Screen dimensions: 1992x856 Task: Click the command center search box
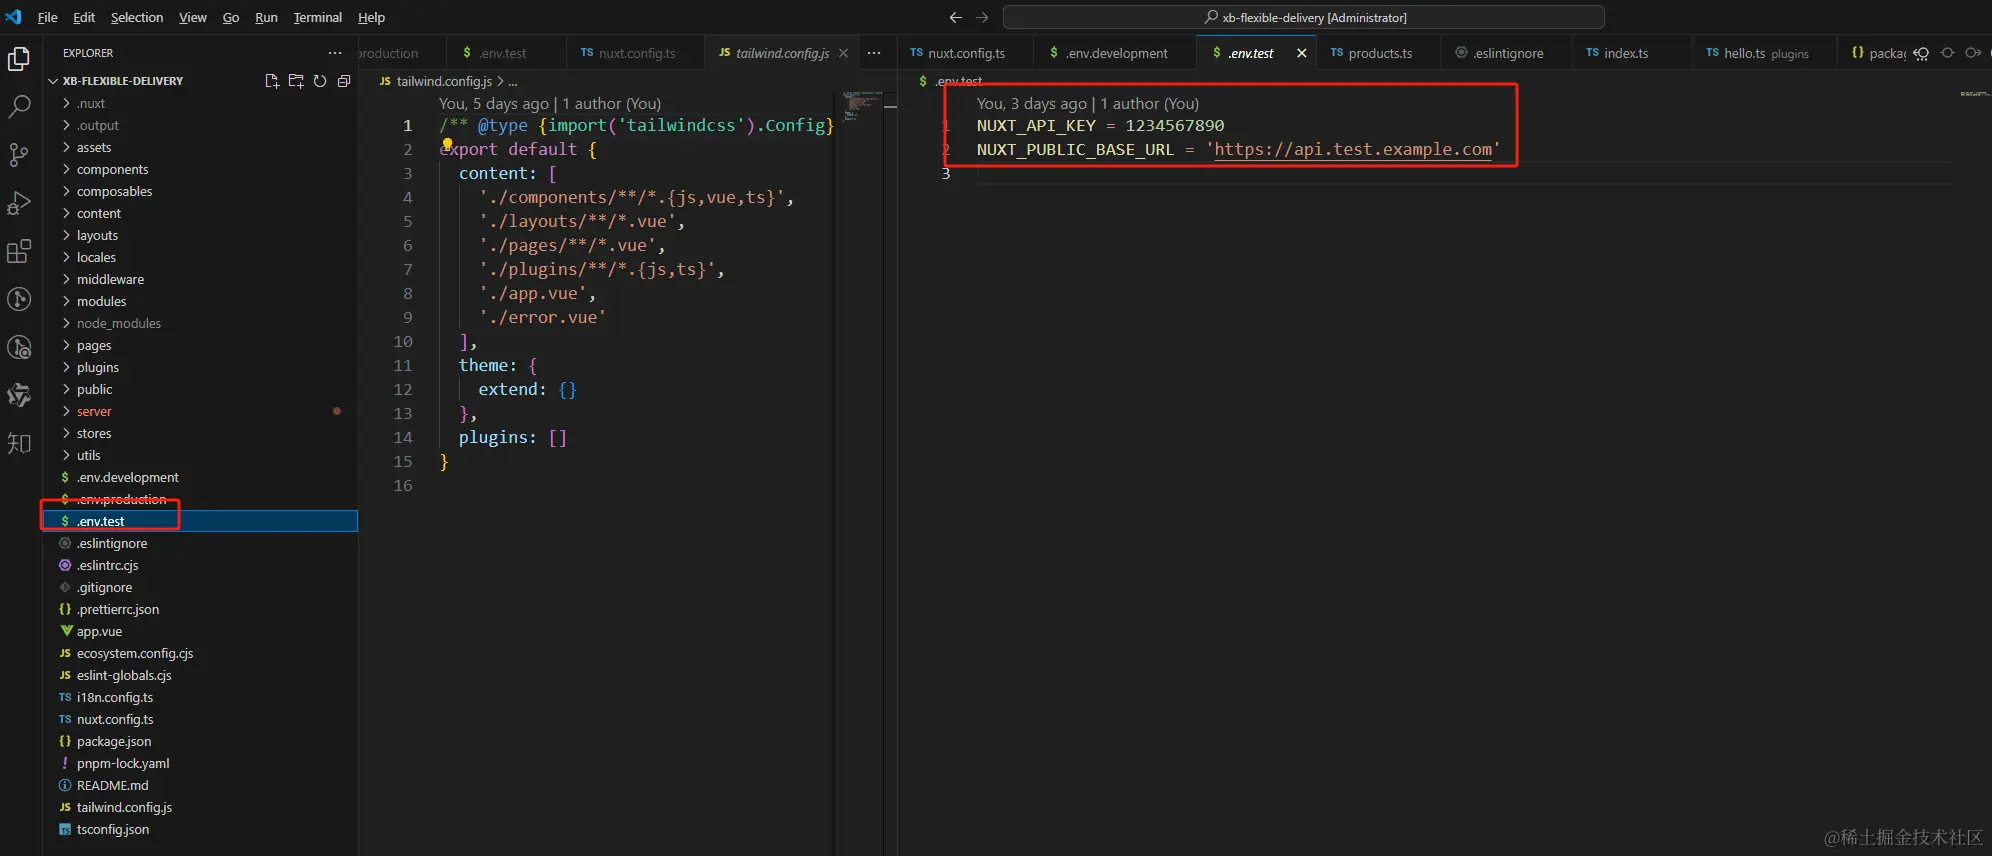[x=1304, y=17]
